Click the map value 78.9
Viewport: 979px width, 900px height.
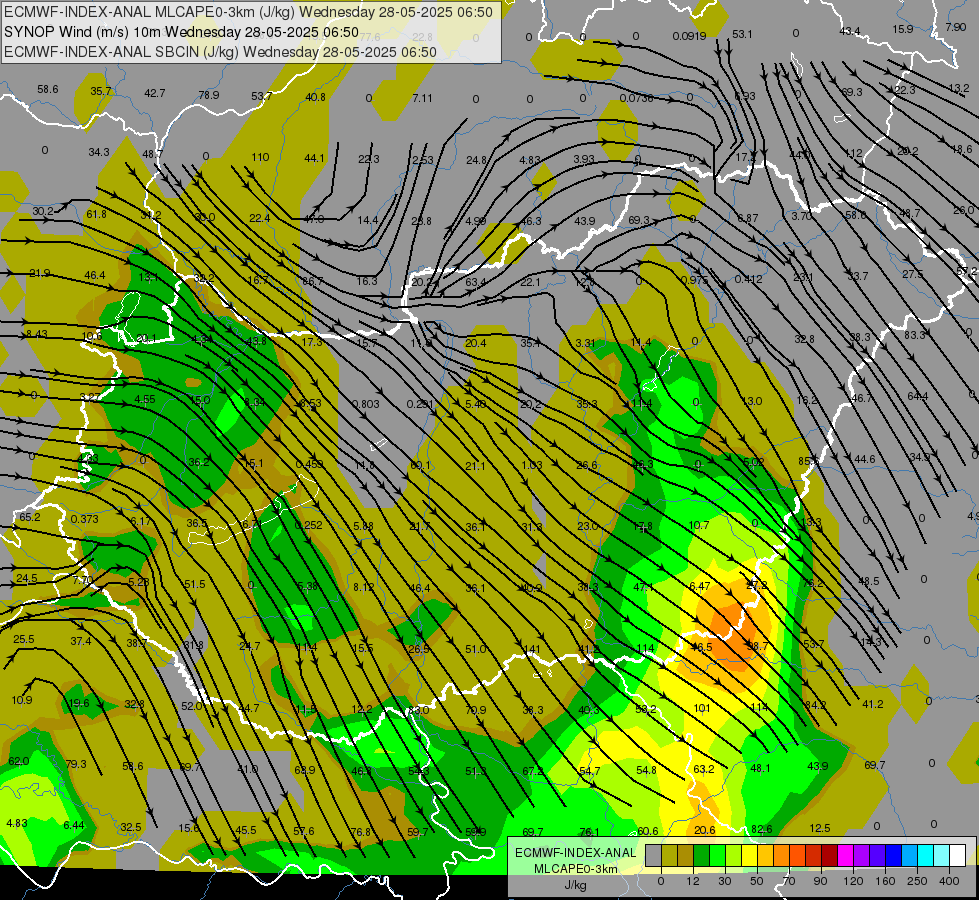pyautogui.click(x=209, y=95)
